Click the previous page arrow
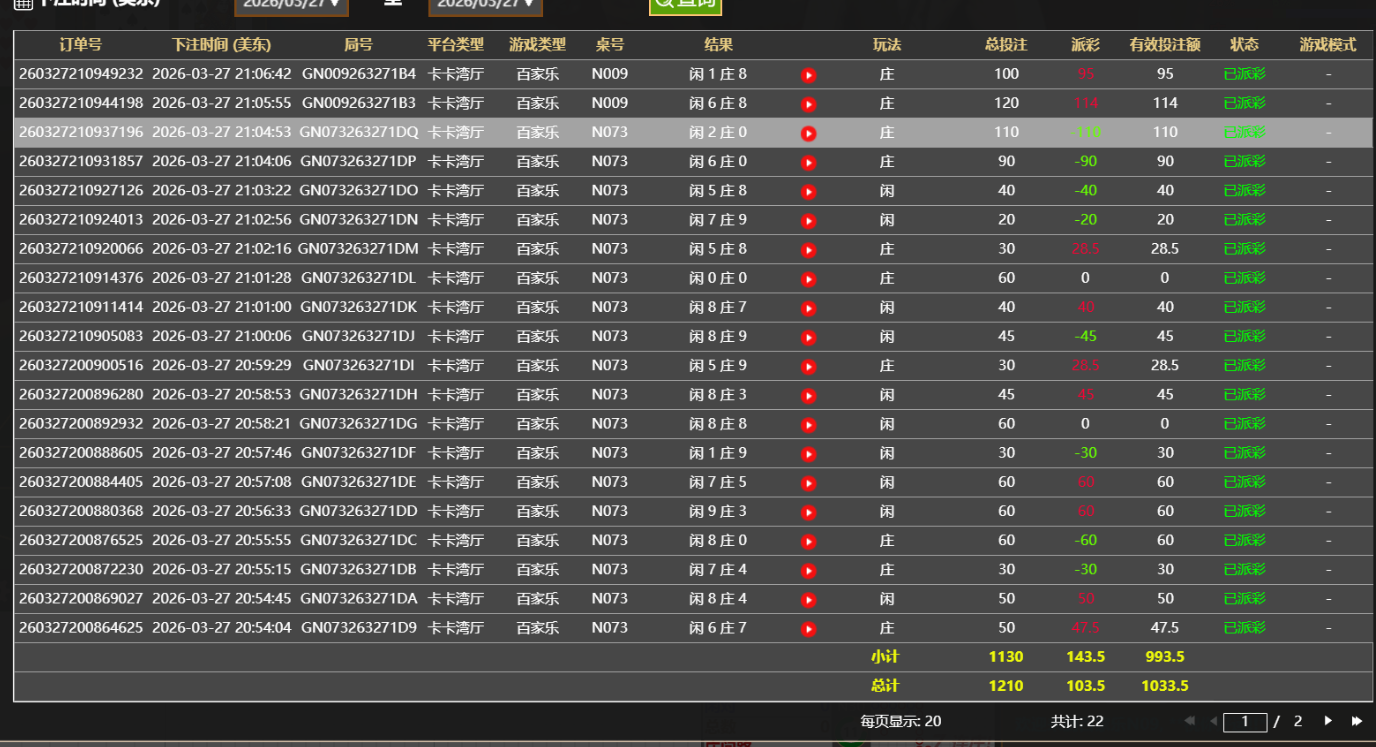This screenshot has height=747, width=1376. point(1213,721)
